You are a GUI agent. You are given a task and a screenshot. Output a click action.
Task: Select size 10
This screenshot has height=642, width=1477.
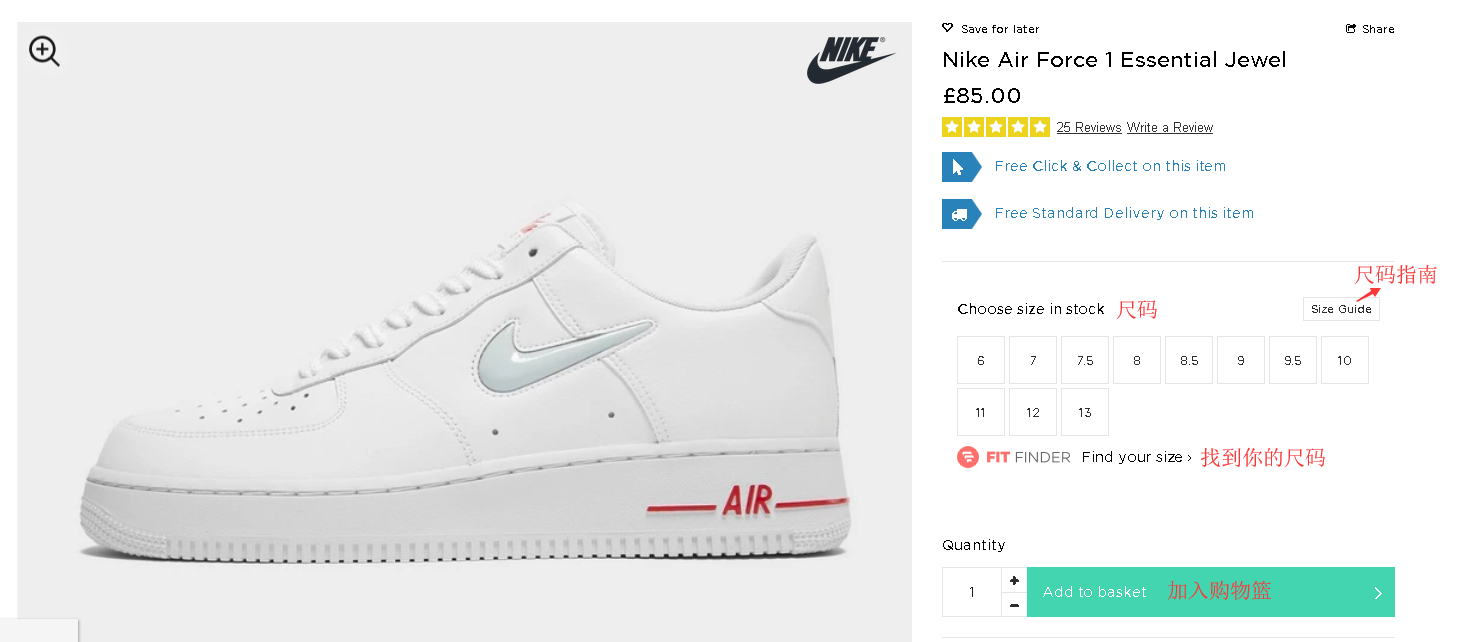(1345, 360)
